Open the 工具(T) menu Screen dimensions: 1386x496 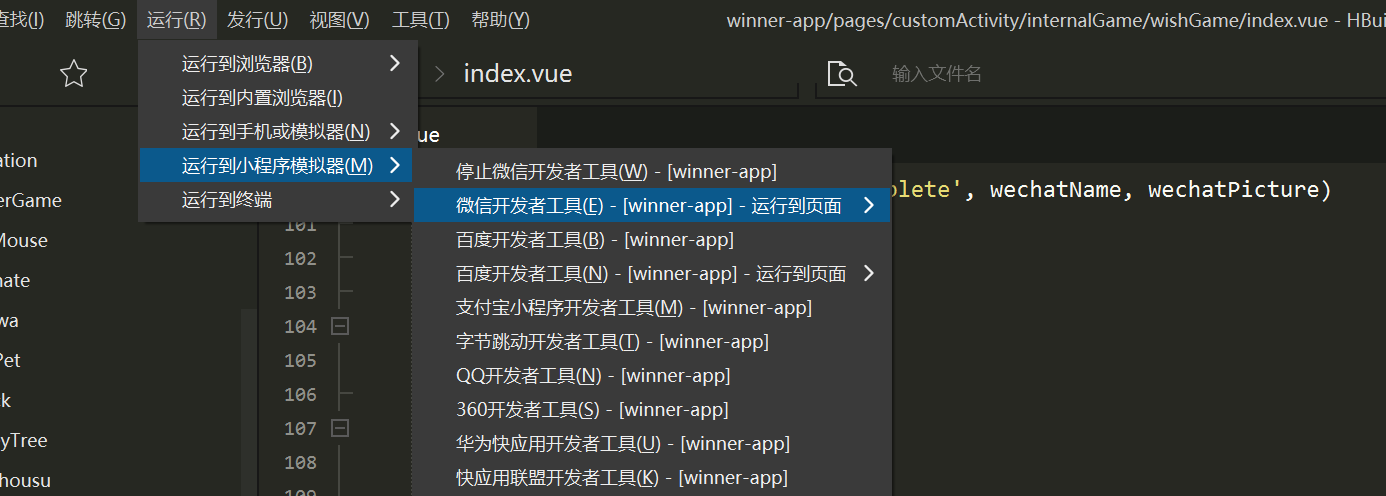[420, 20]
